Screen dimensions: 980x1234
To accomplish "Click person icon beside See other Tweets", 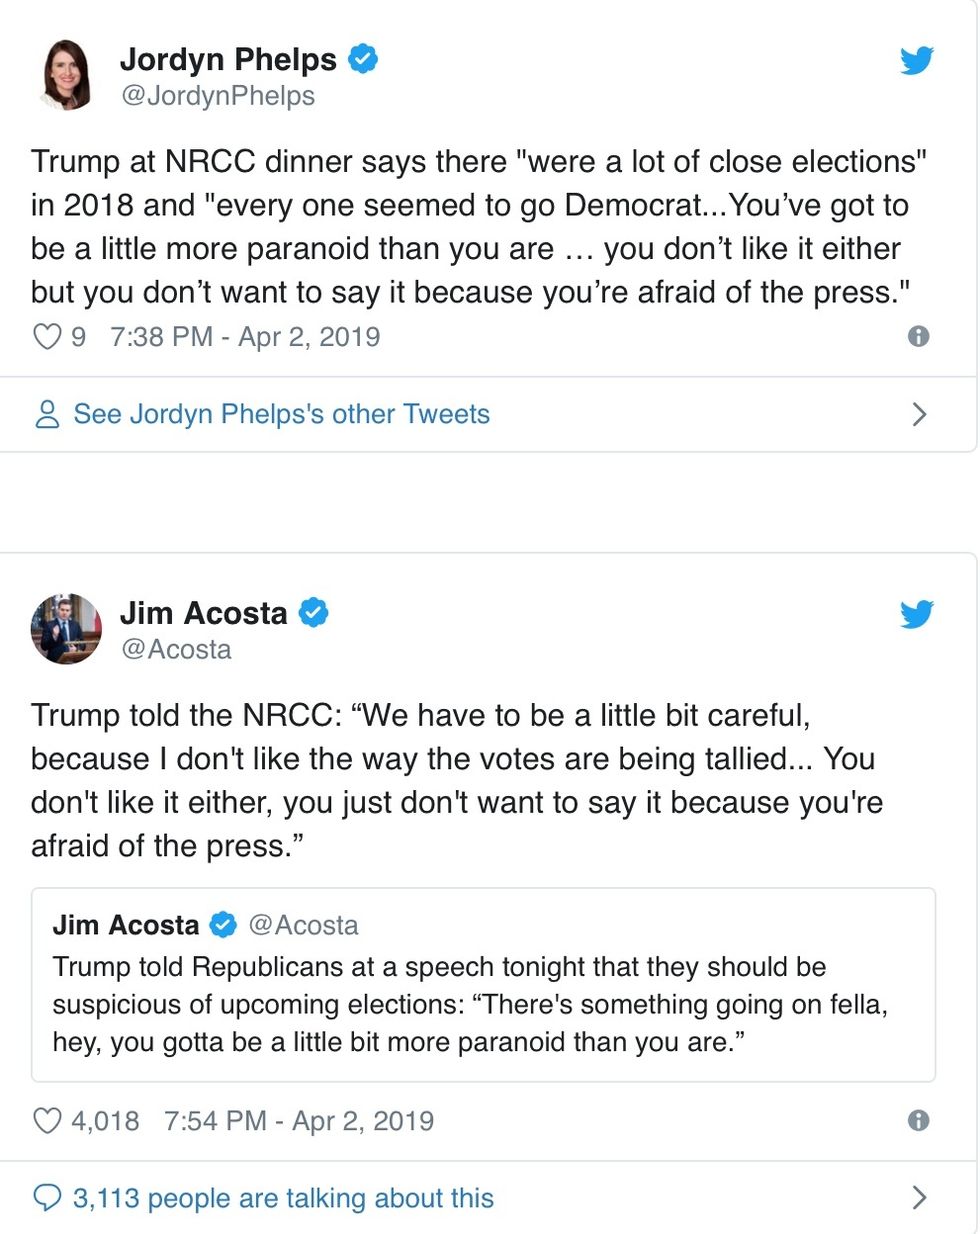I will [x=47, y=414].
